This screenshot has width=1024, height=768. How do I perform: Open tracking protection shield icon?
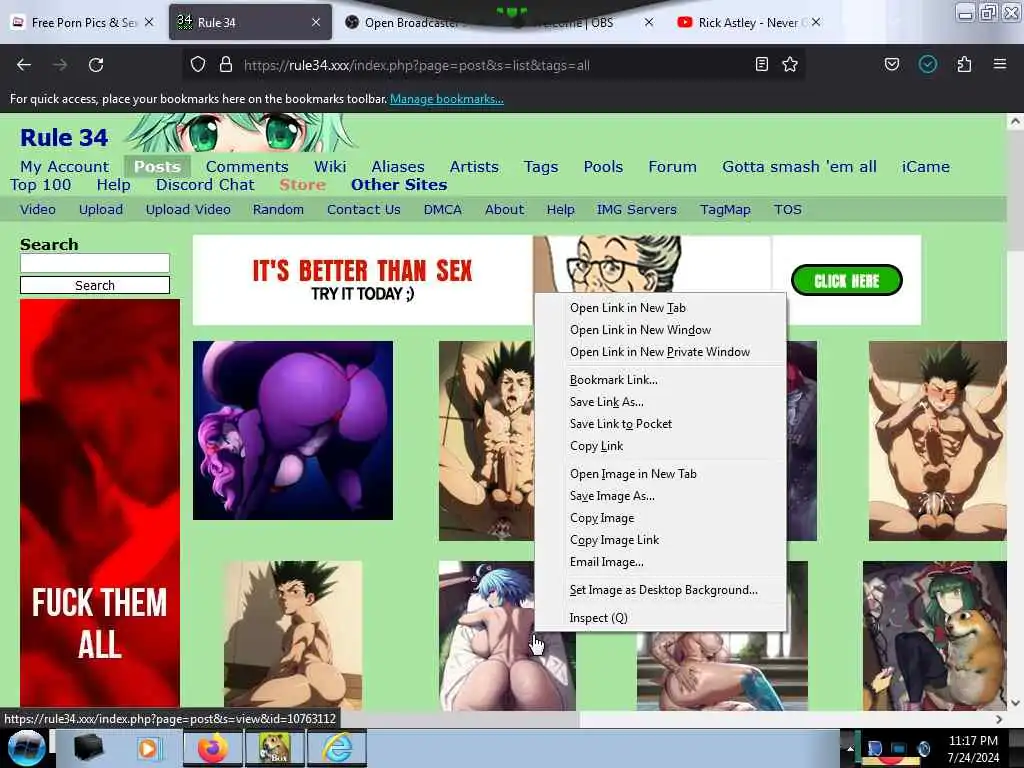(x=198, y=65)
